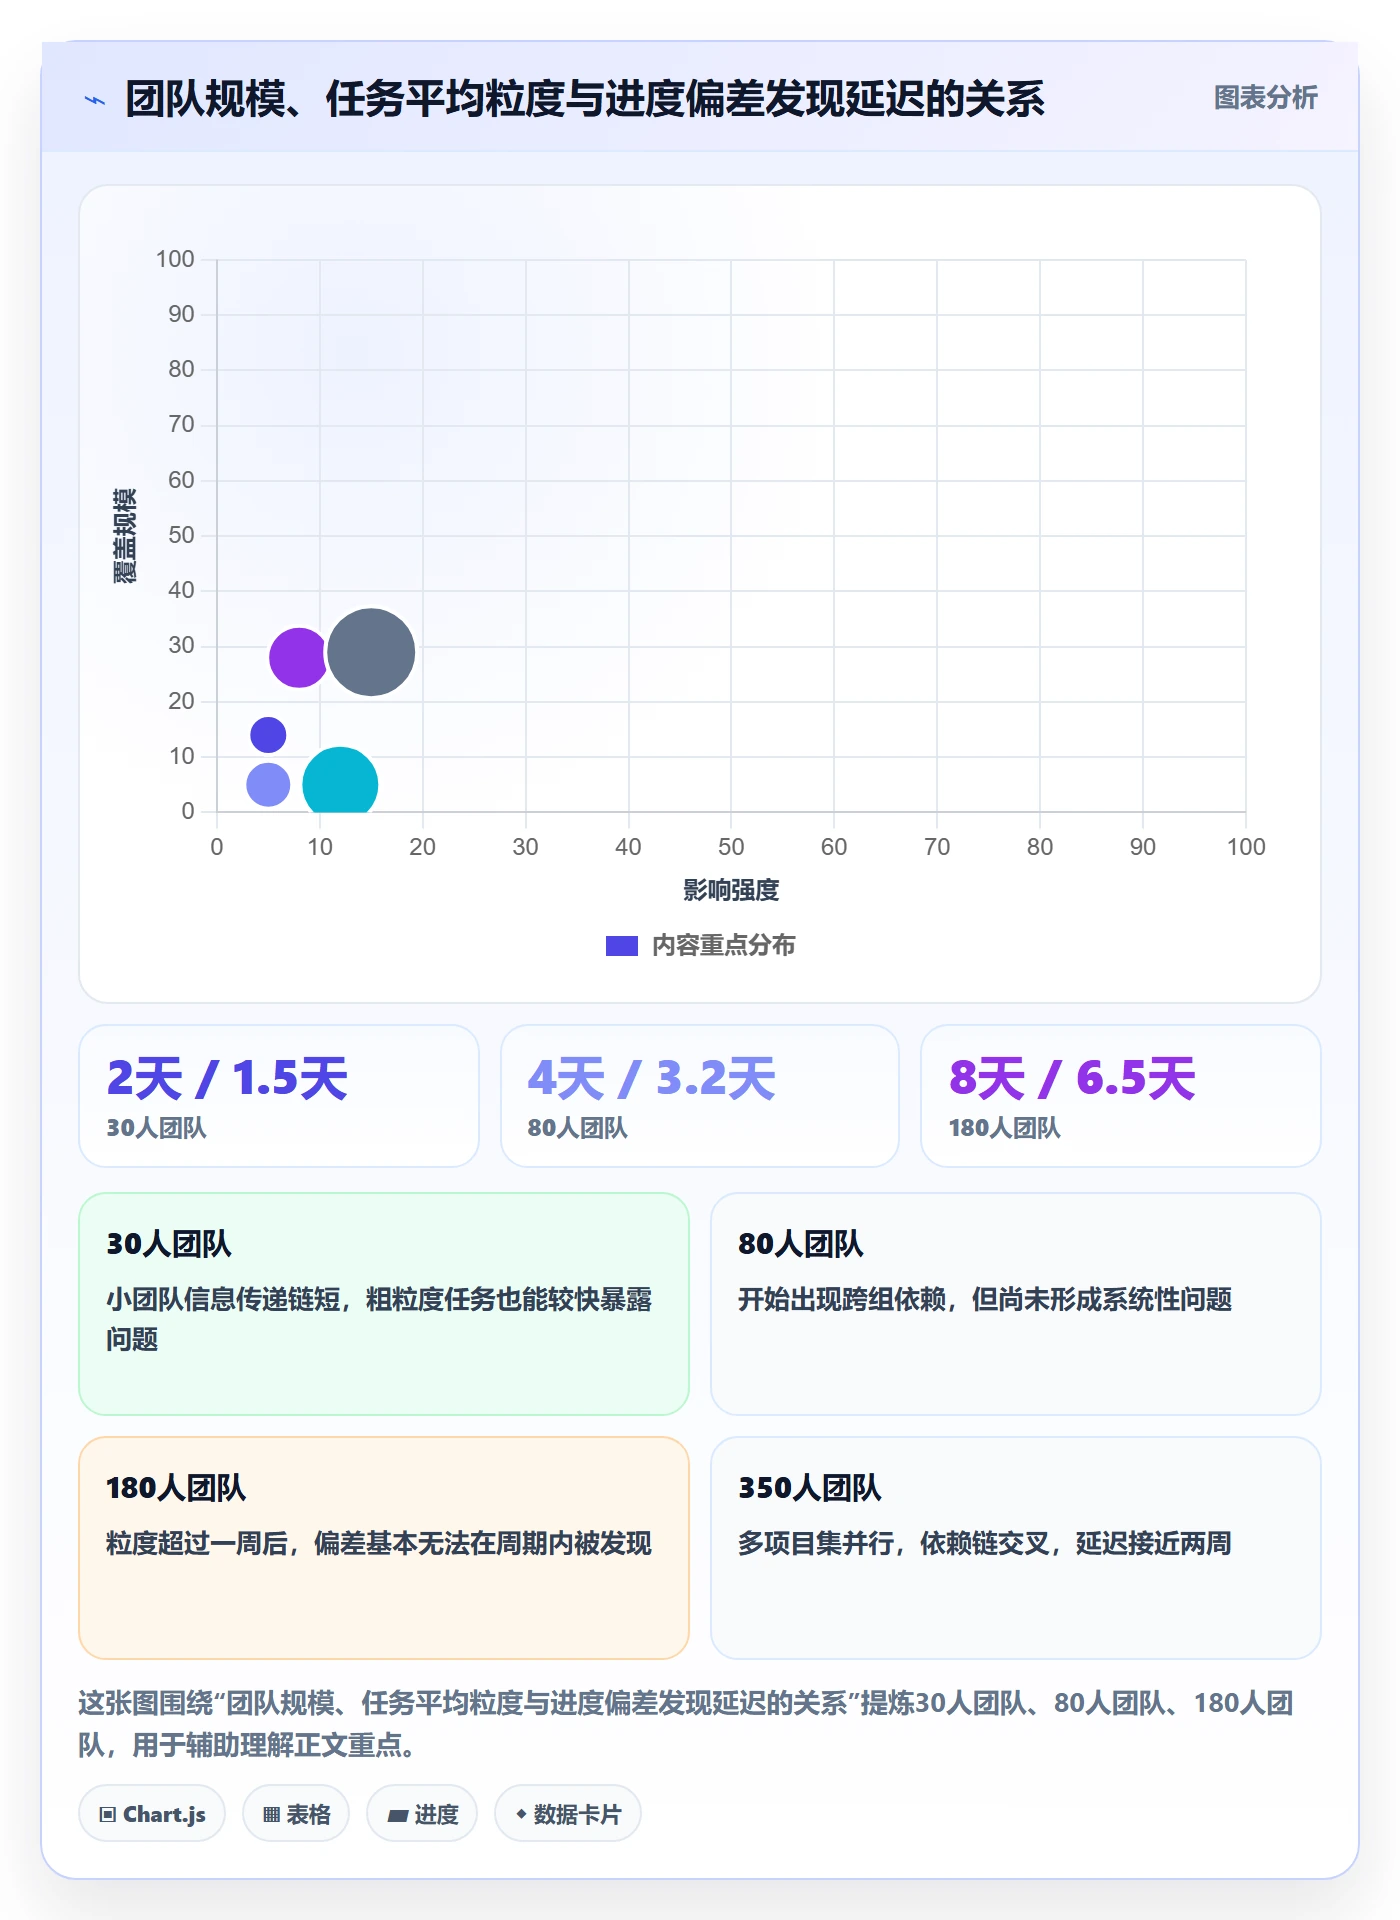The width and height of the screenshot is (1400, 1920).
Task: Click the 内容重点分布 legend label
Action: pyautogui.click(x=723, y=946)
